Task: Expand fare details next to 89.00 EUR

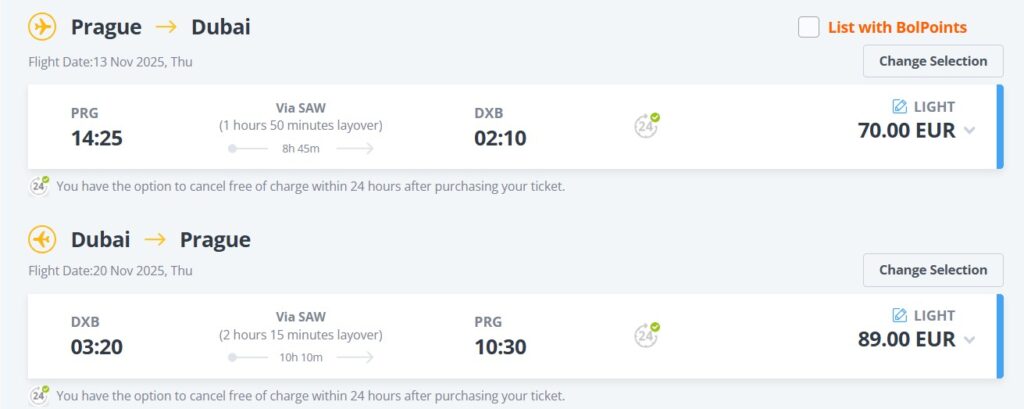Action: [968, 341]
